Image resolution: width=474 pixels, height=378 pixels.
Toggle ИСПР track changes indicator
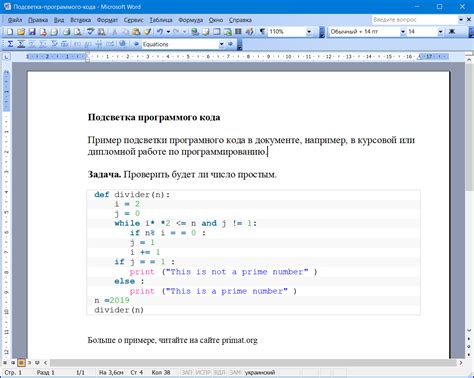pos(203,372)
